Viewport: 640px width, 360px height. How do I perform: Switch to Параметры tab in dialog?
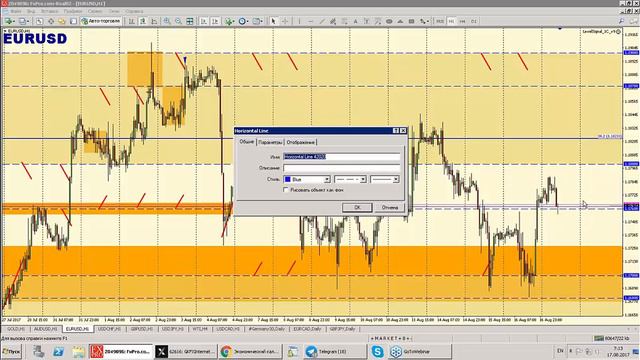pyautogui.click(x=270, y=142)
